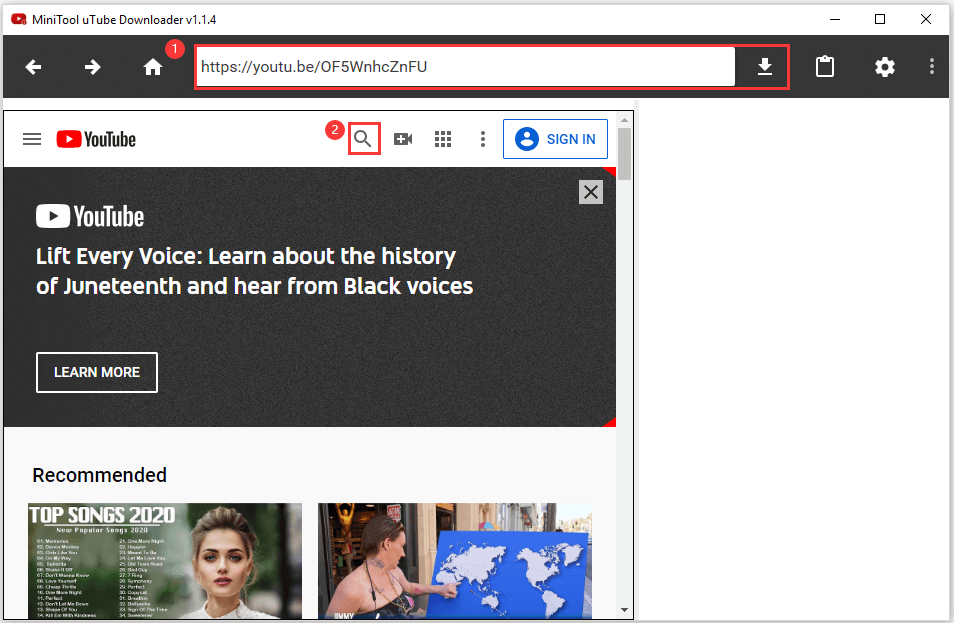
Task: Close the Juneteenth banner
Action: point(591,192)
